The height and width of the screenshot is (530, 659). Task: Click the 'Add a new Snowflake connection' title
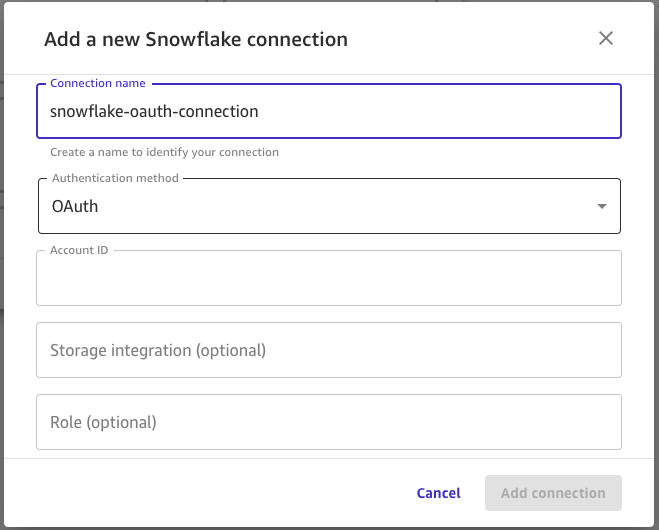pyautogui.click(x=196, y=40)
